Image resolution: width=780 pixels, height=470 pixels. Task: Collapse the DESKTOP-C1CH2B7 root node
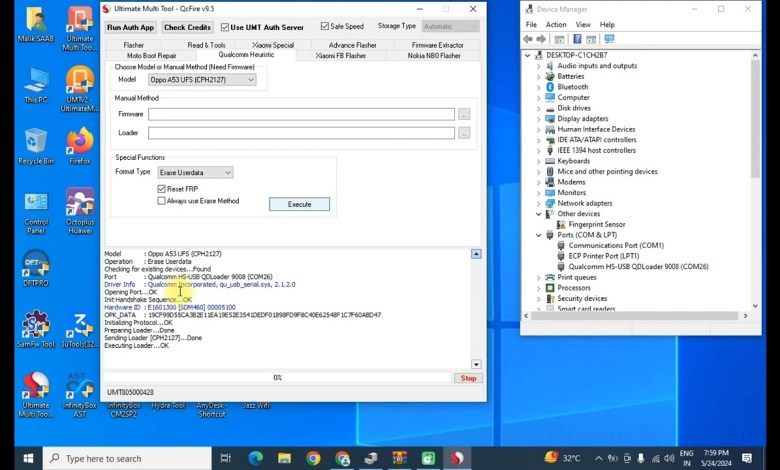click(x=528, y=55)
